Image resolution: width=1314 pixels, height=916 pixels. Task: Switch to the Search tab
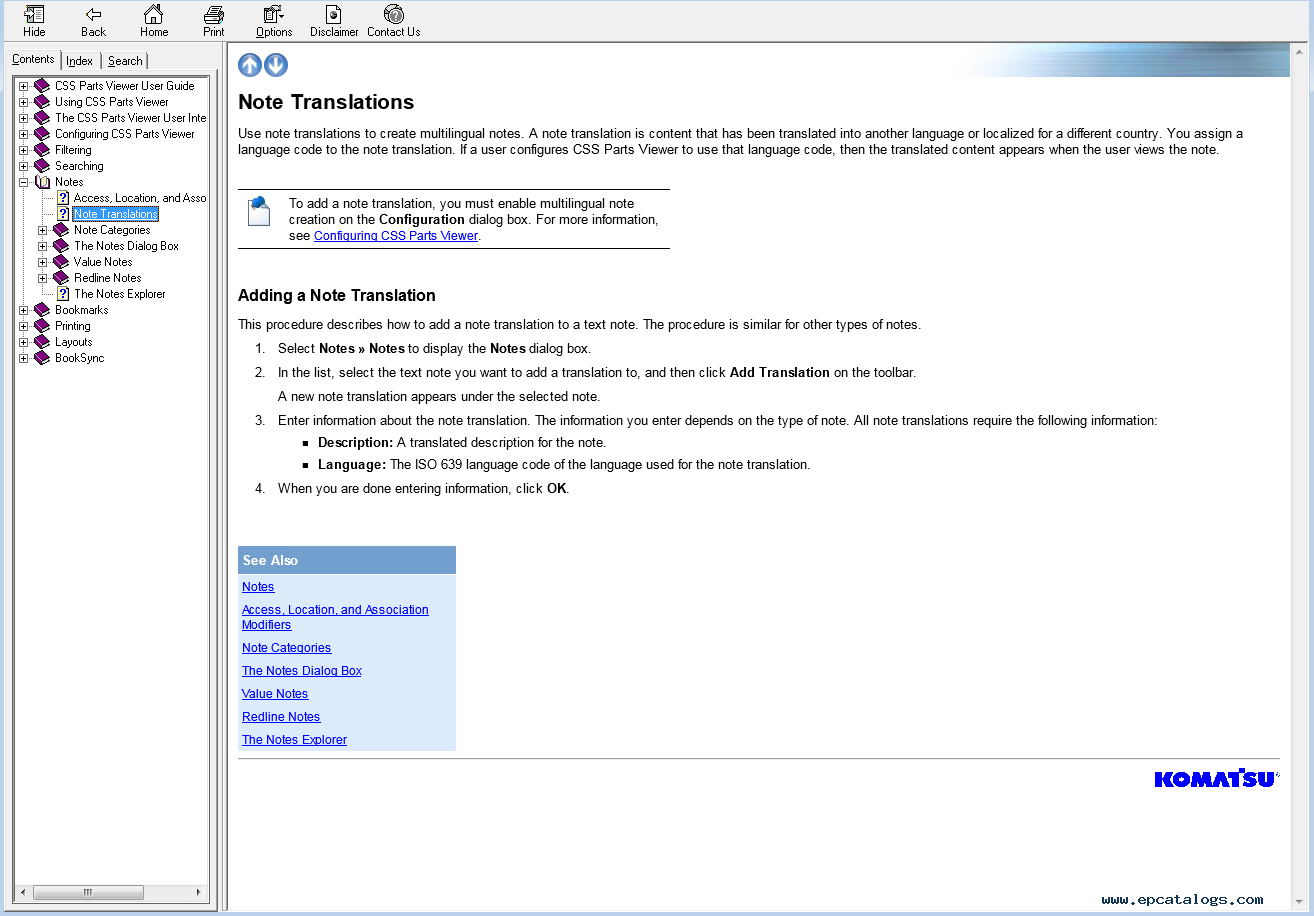pyautogui.click(x=125, y=61)
